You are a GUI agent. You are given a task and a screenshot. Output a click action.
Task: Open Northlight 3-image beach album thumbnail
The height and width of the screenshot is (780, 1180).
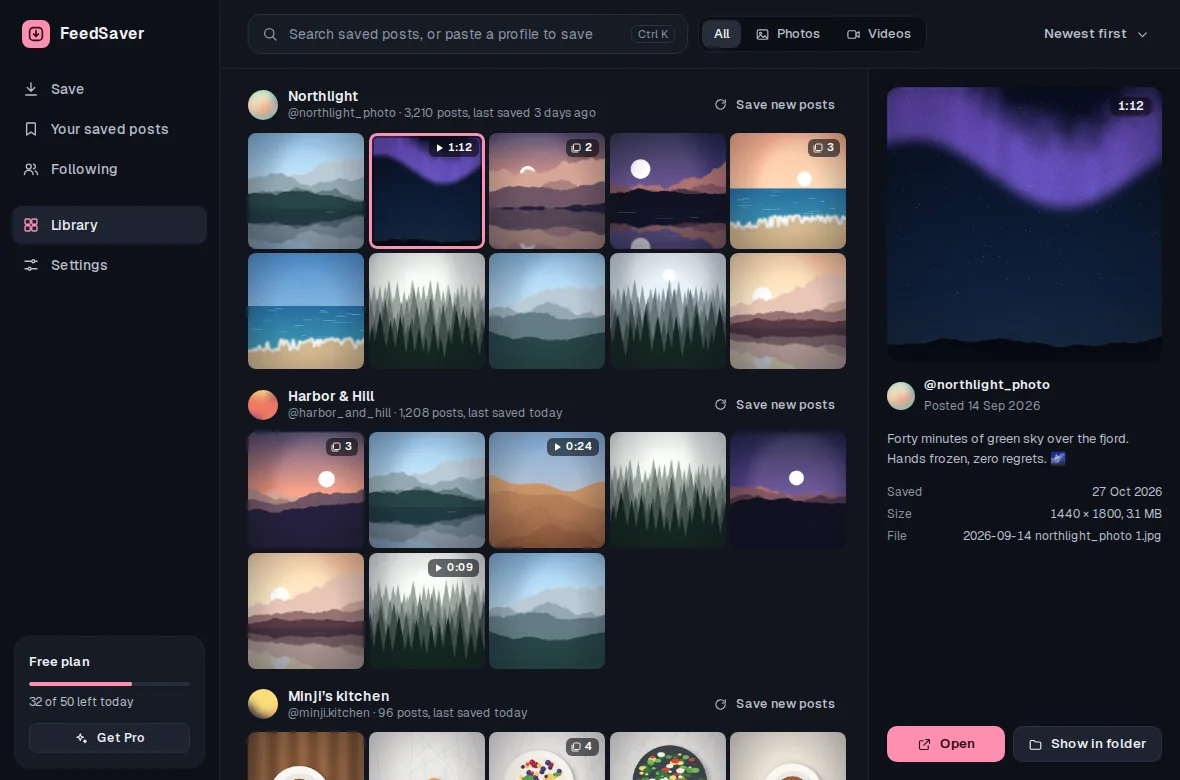point(788,190)
